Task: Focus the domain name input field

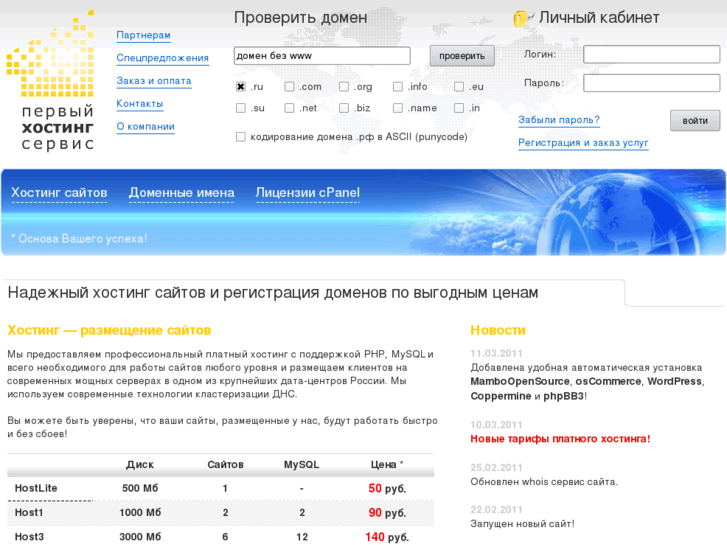Action: click(x=322, y=56)
